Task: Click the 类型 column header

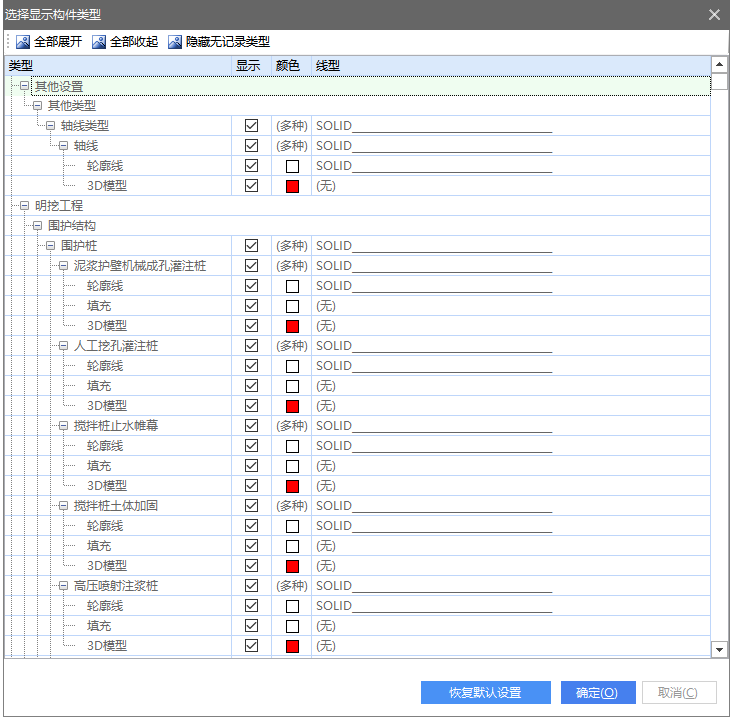Action: (21, 65)
